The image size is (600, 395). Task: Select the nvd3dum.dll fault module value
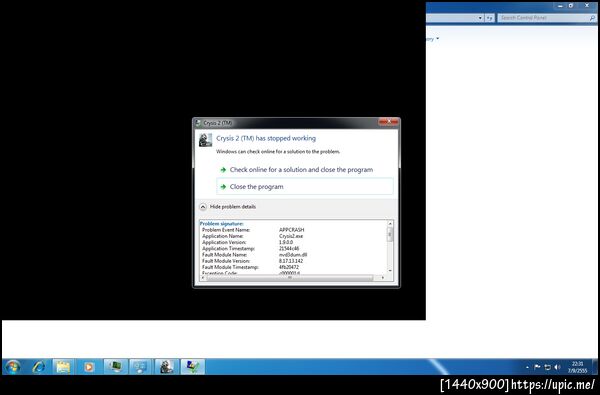[293, 255]
